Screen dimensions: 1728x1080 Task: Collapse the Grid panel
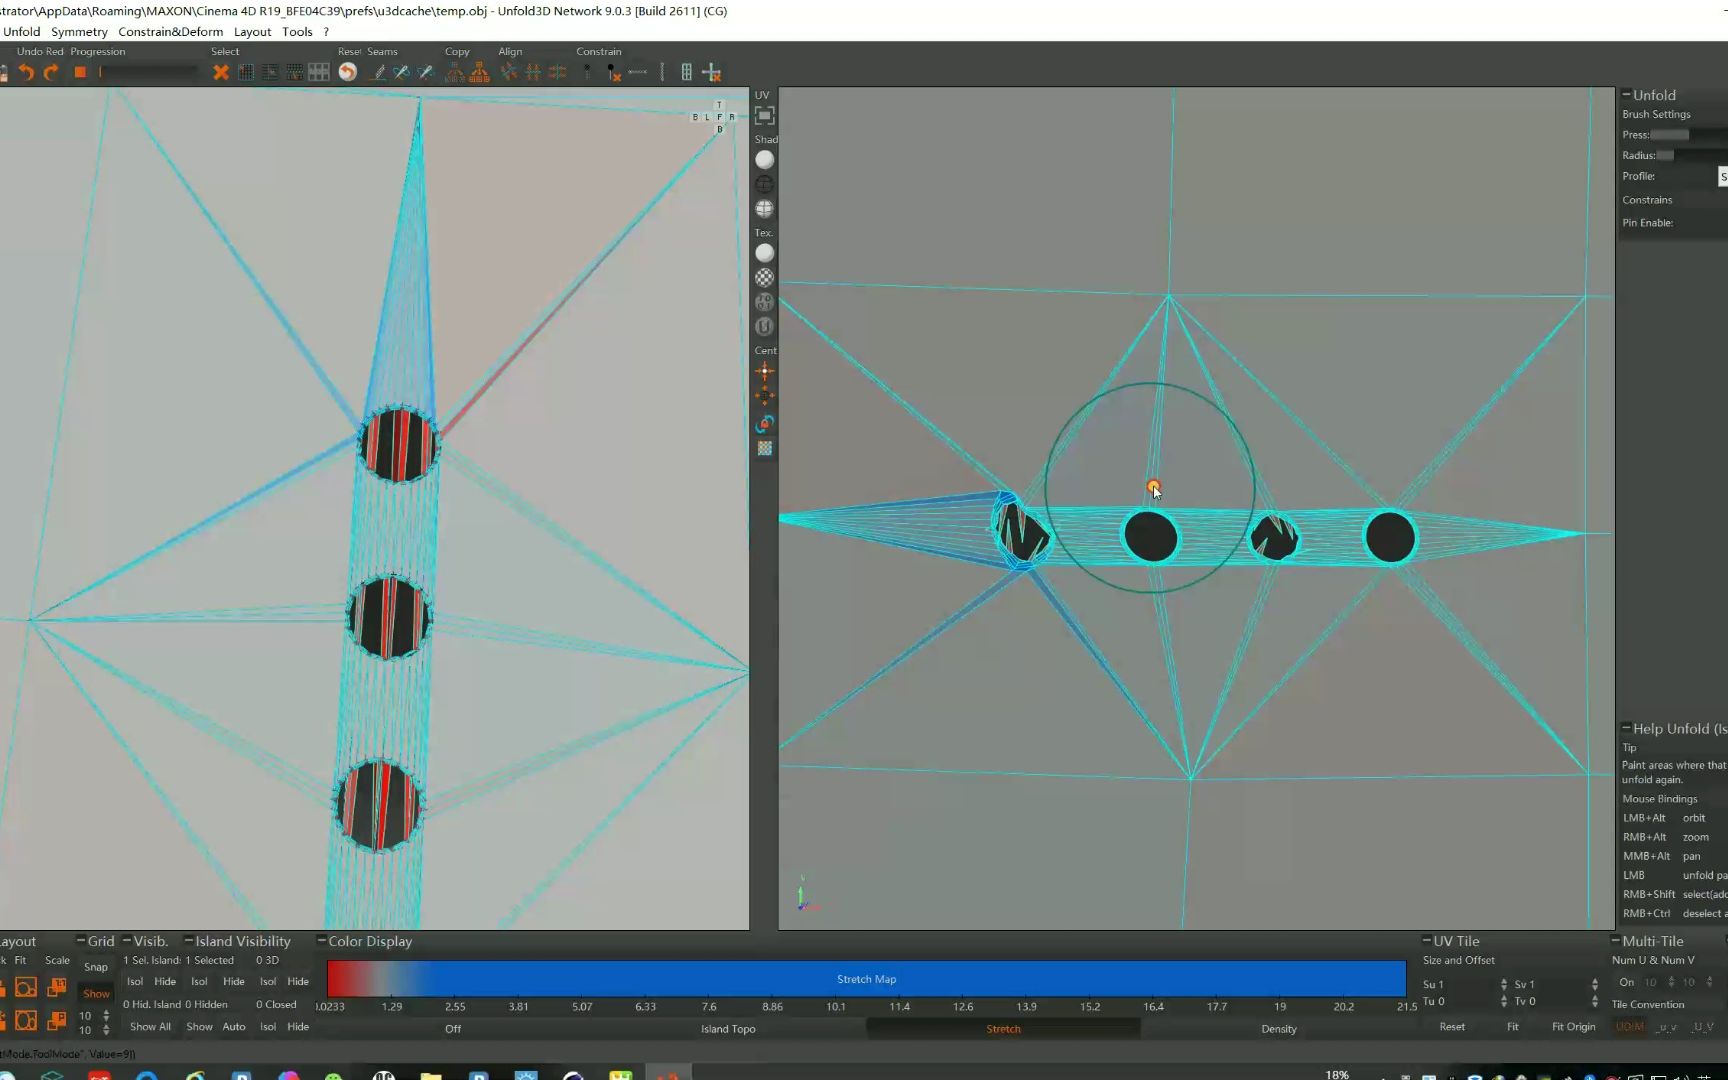[81, 940]
